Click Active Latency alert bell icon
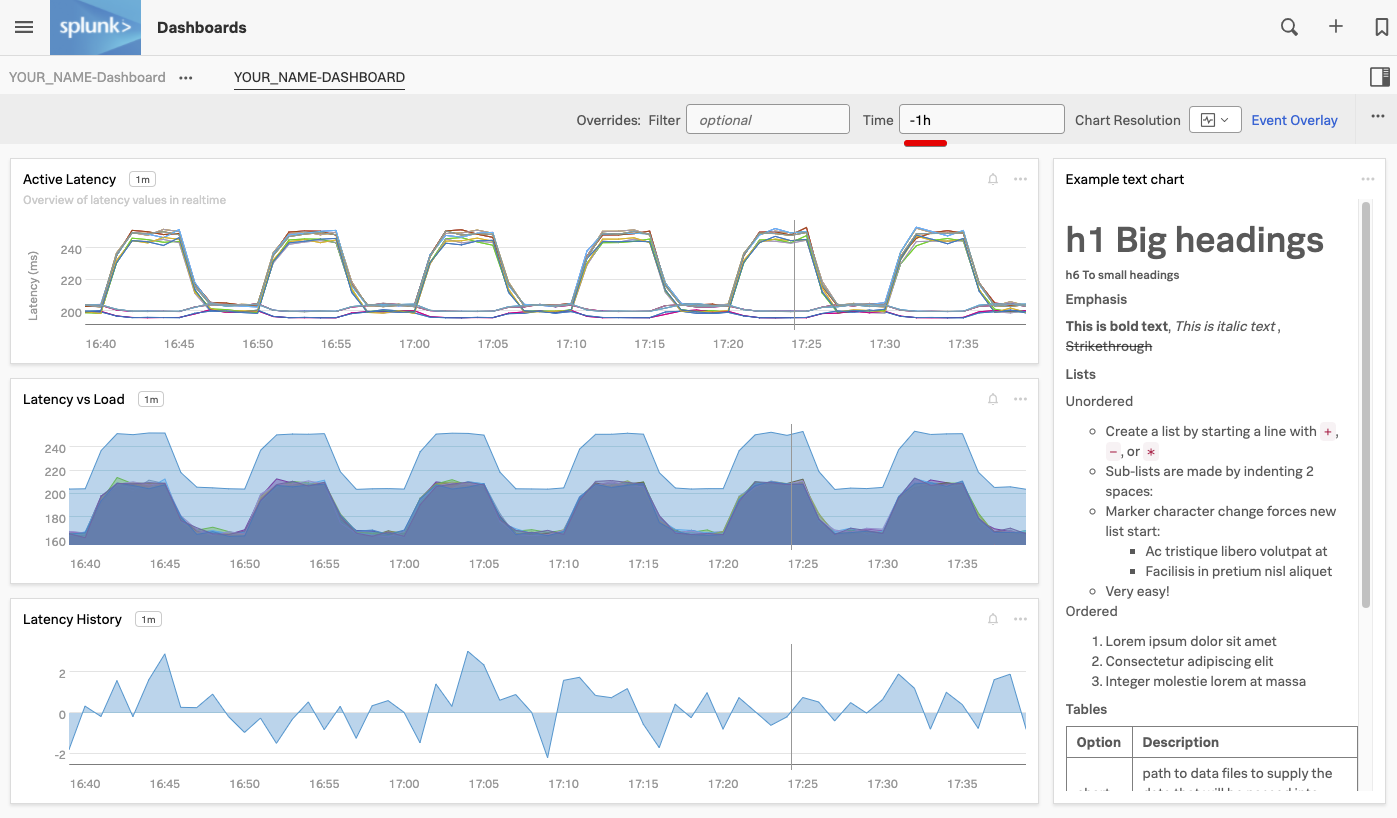Image resolution: width=1397 pixels, height=818 pixels. pyautogui.click(x=993, y=179)
